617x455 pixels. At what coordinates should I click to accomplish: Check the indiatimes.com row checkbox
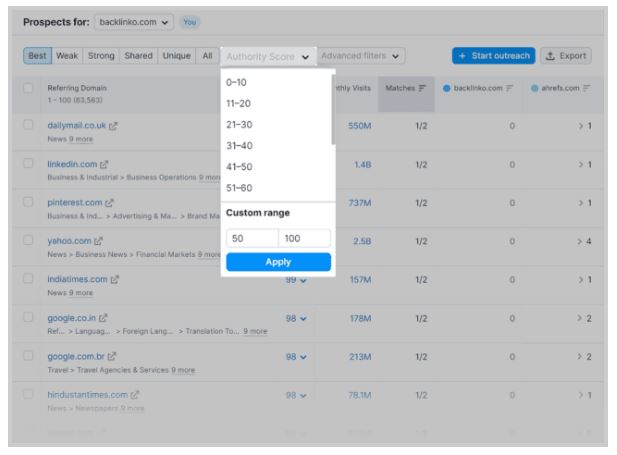click(28, 279)
